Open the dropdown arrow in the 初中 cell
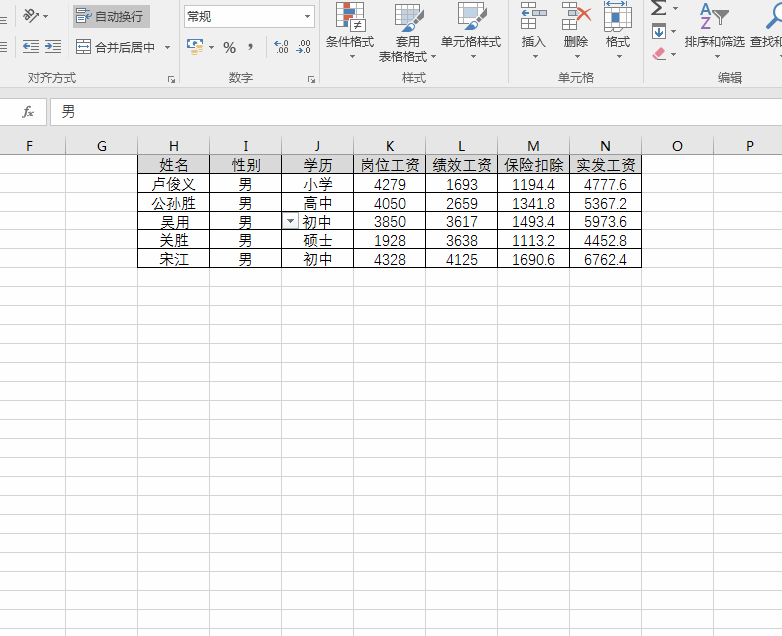Screen dimensions: 782x636 click(x=290, y=221)
